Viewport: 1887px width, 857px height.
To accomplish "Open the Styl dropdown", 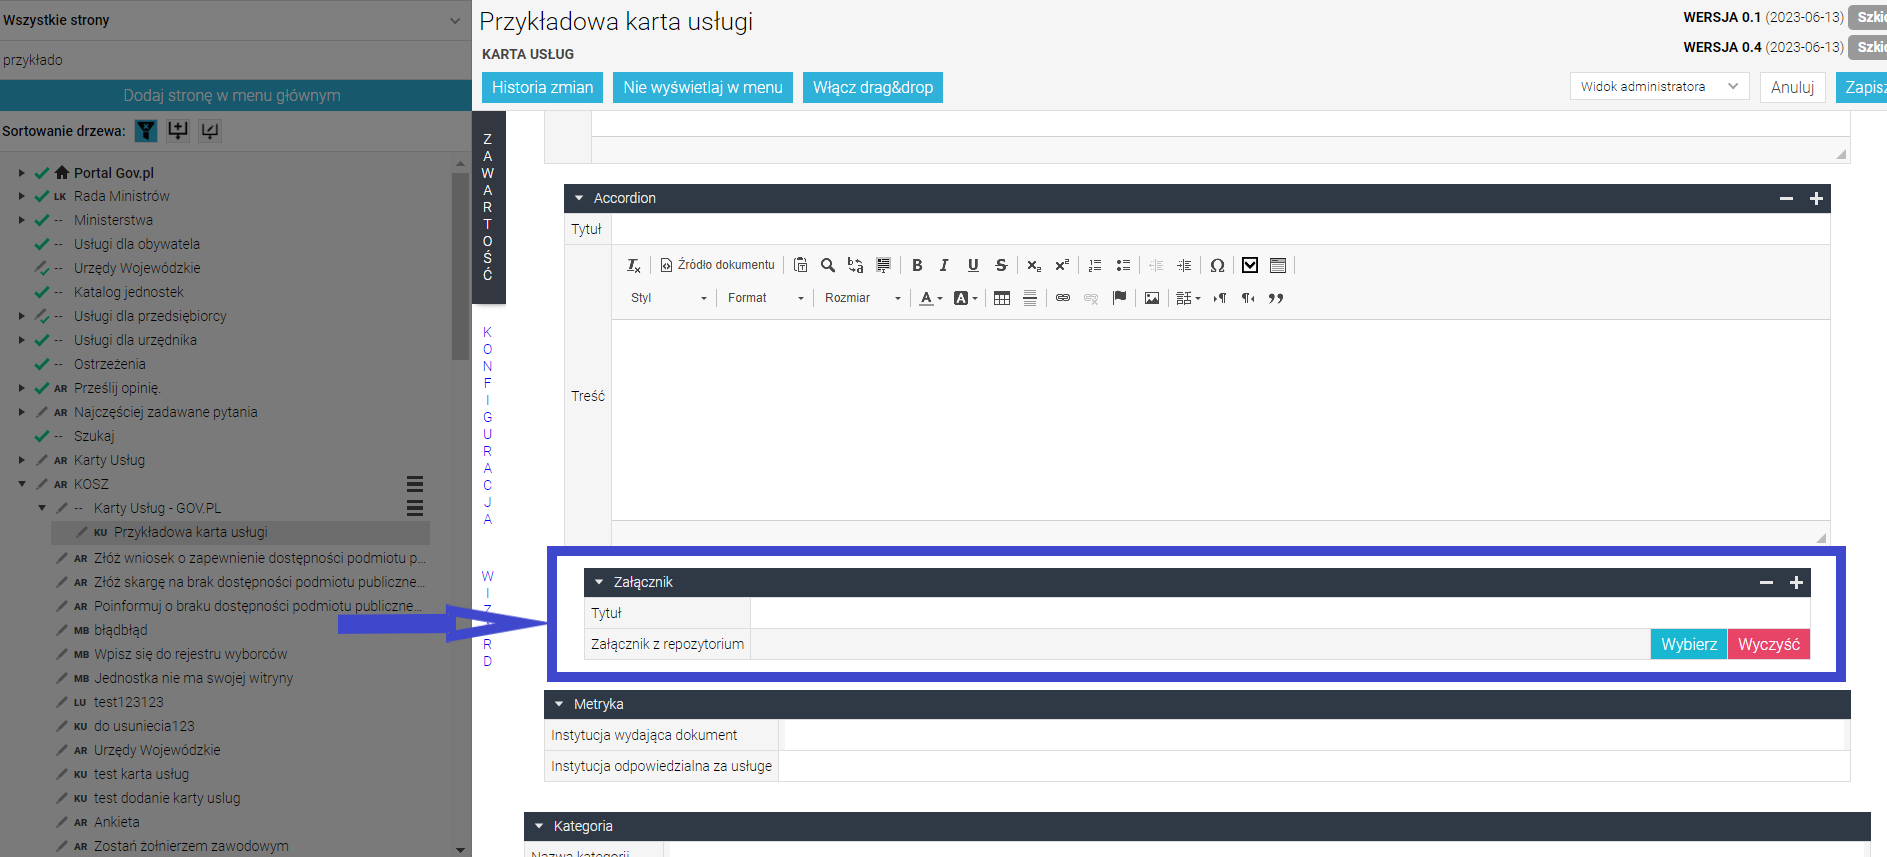I will (668, 298).
